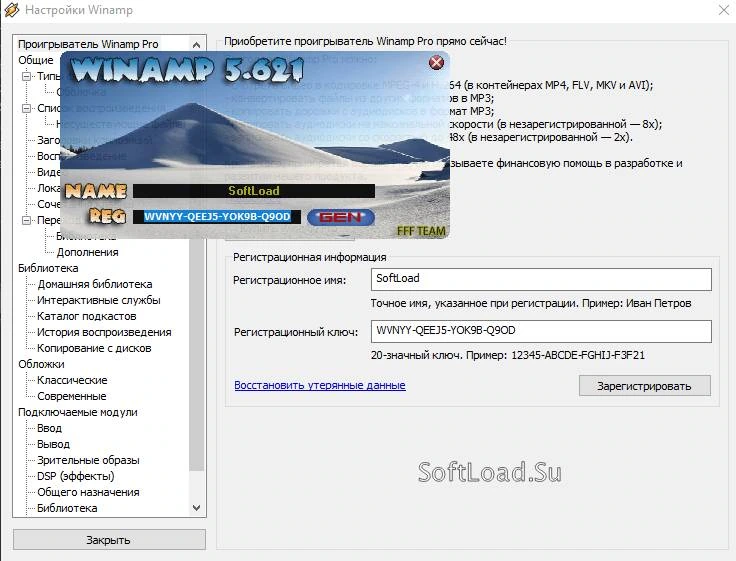This screenshot has height=561, width=736.
Task: Select Каталог подкастов item
Action: point(86,316)
